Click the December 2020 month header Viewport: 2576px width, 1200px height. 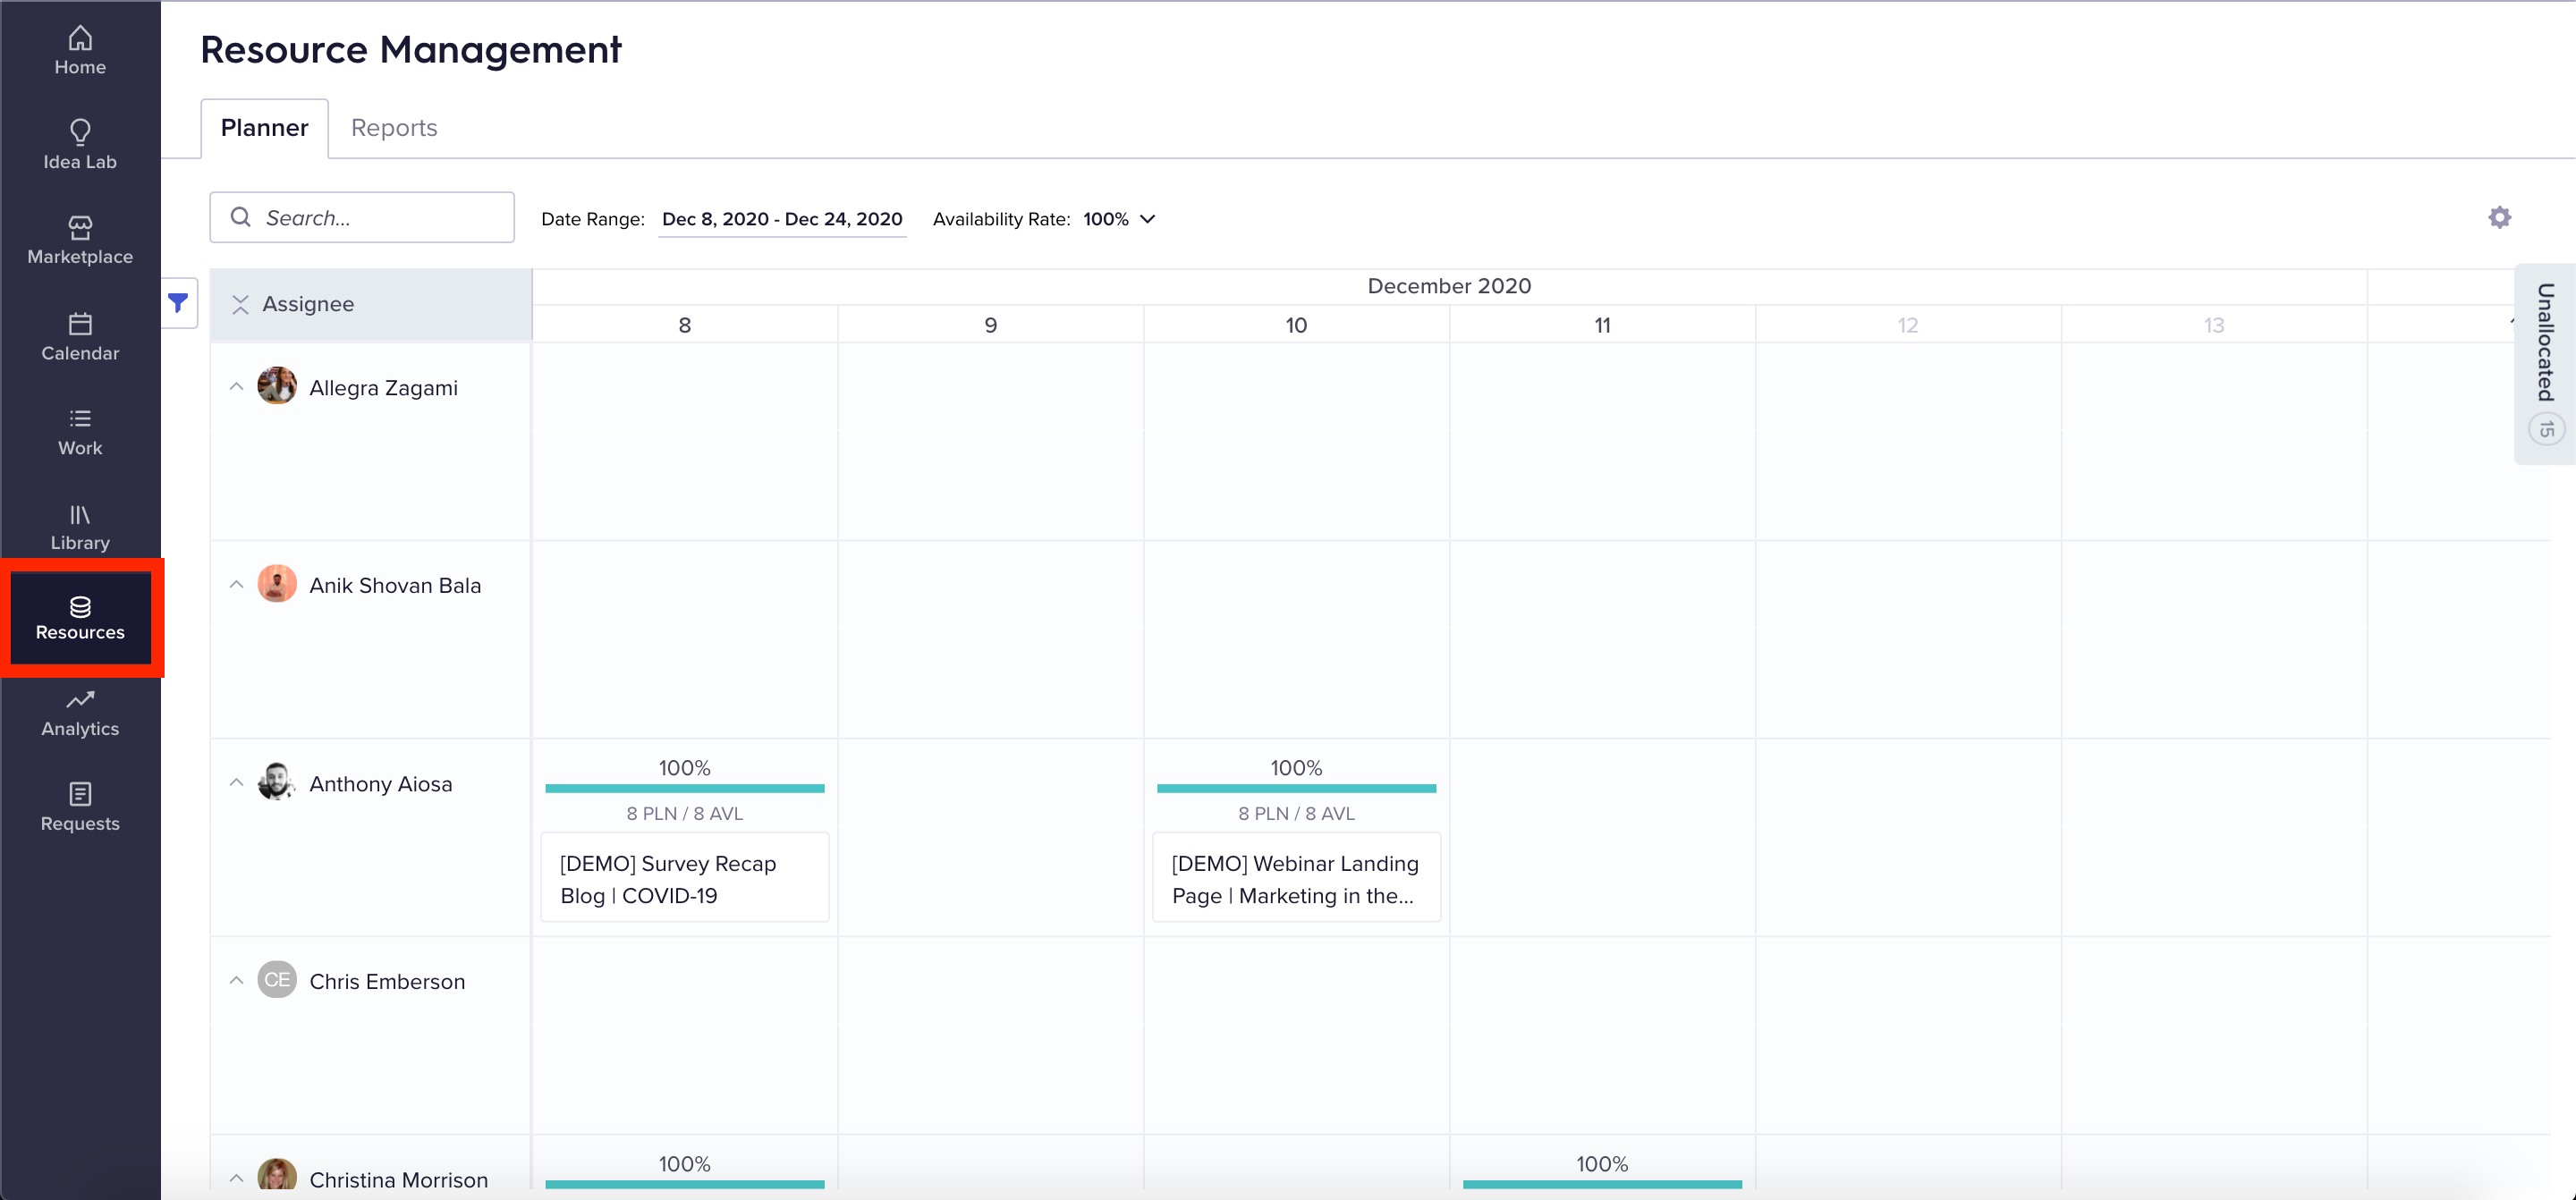[x=1449, y=286]
